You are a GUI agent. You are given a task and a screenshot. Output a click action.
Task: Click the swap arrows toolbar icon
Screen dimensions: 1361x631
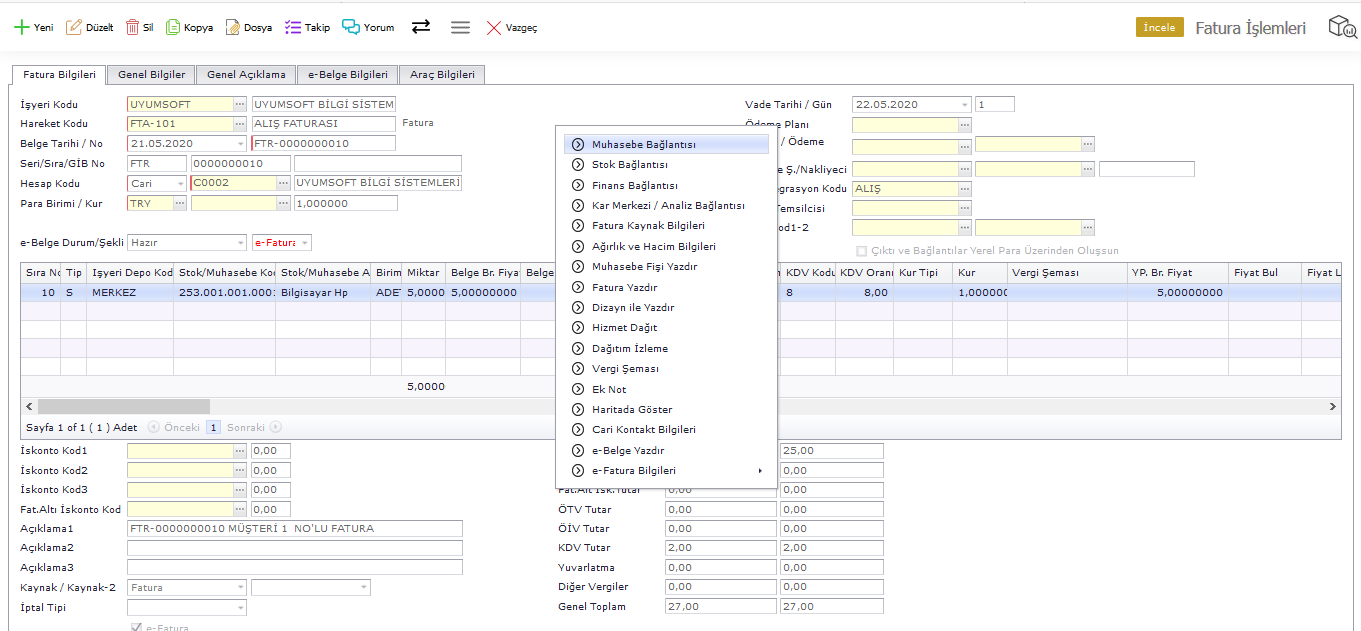coord(421,27)
